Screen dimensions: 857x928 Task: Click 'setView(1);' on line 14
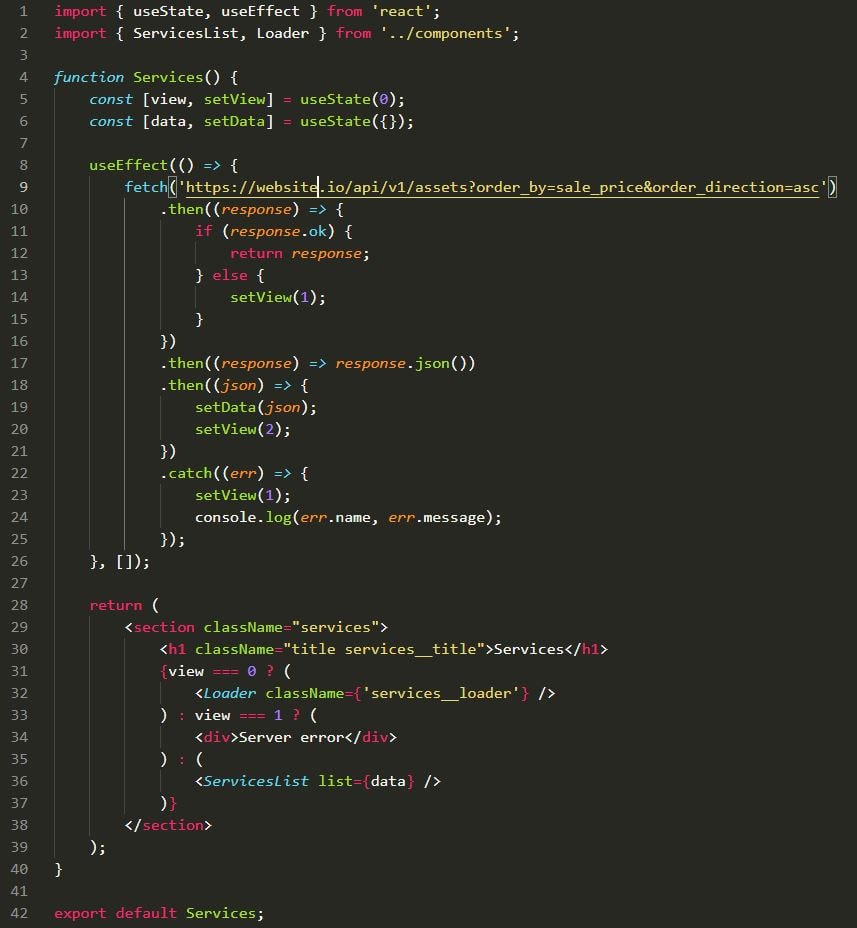point(278,297)
